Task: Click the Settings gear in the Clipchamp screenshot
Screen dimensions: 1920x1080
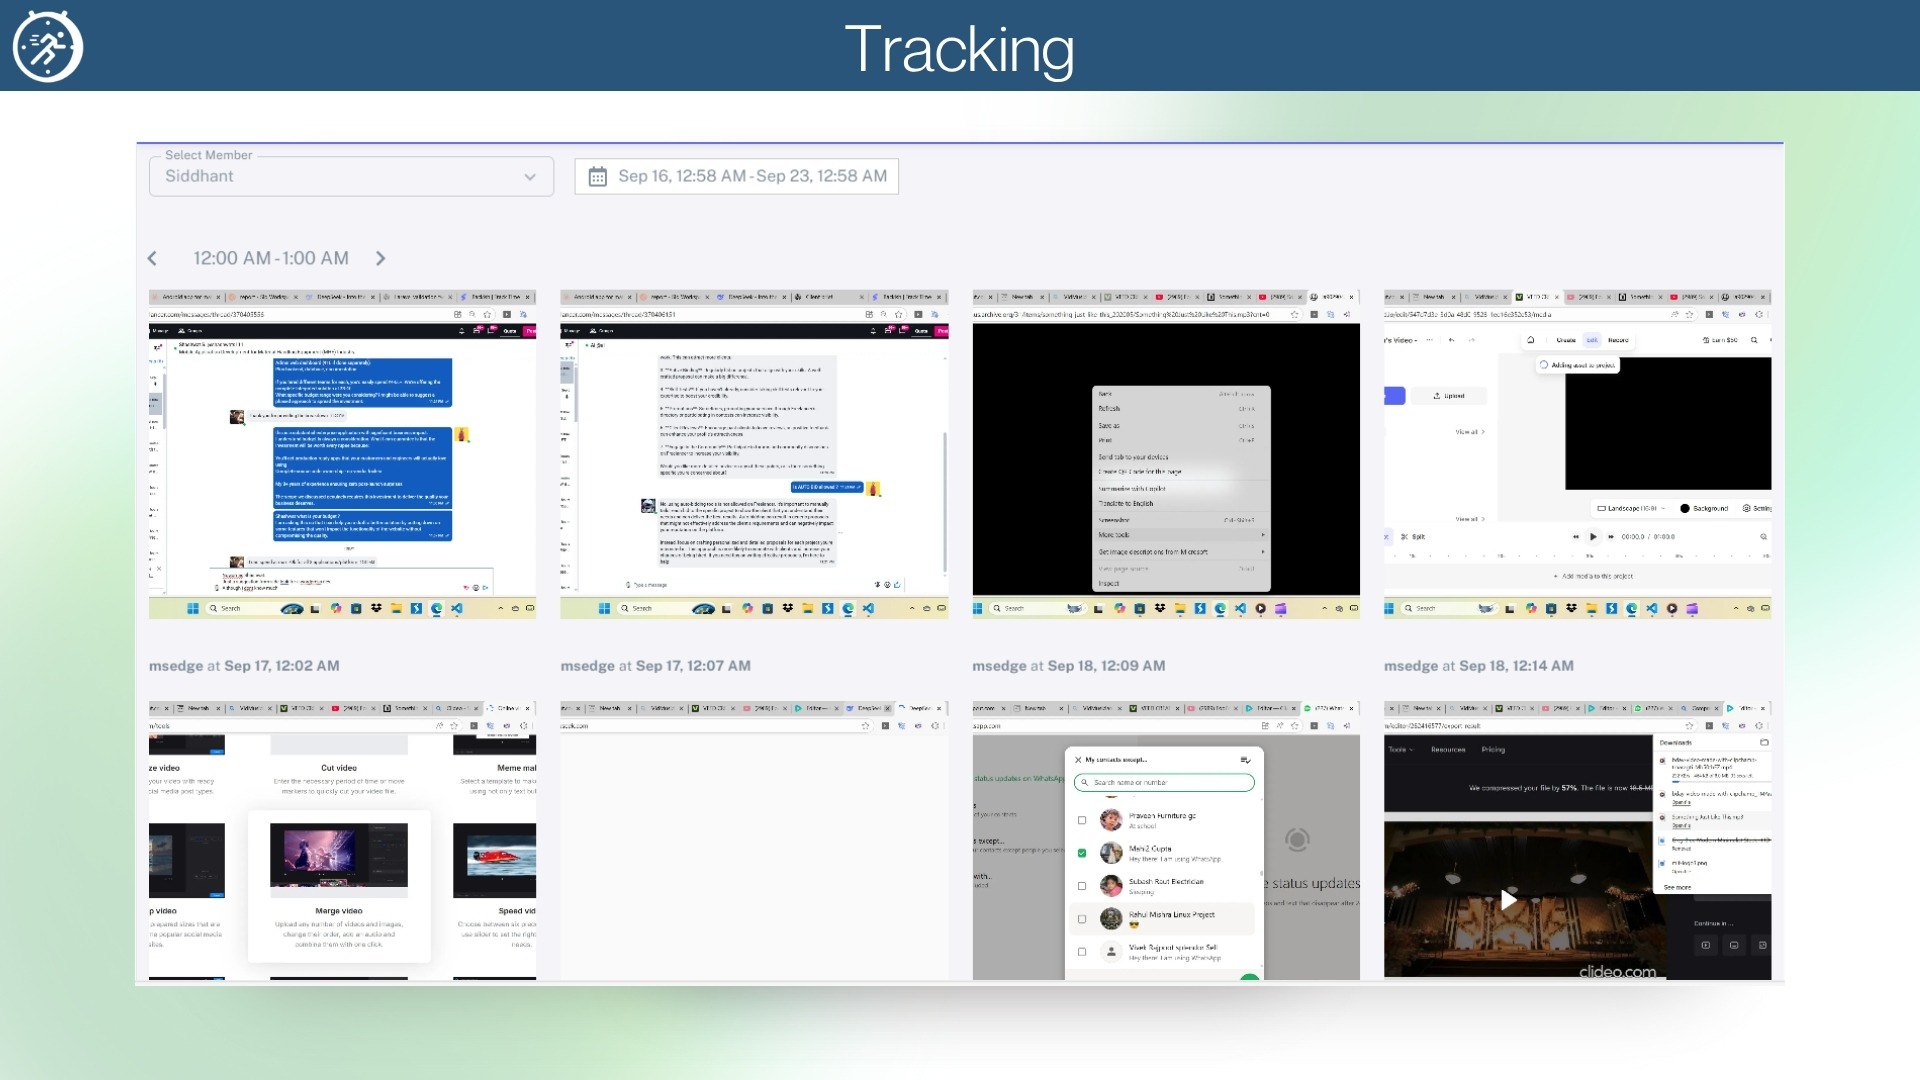Action: coord(1747,508)
